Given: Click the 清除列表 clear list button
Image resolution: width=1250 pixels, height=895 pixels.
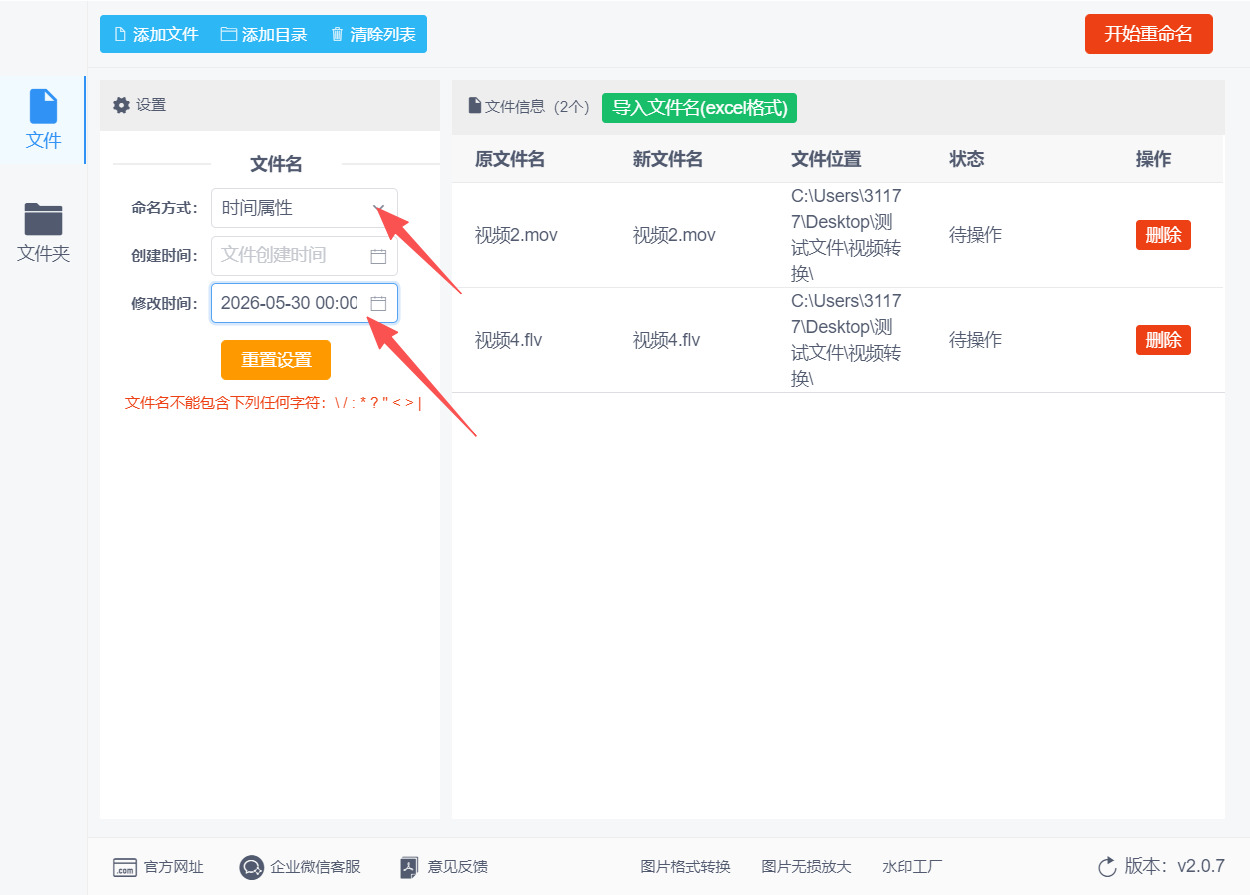Looking at the screenshot, I should [373, 34].
